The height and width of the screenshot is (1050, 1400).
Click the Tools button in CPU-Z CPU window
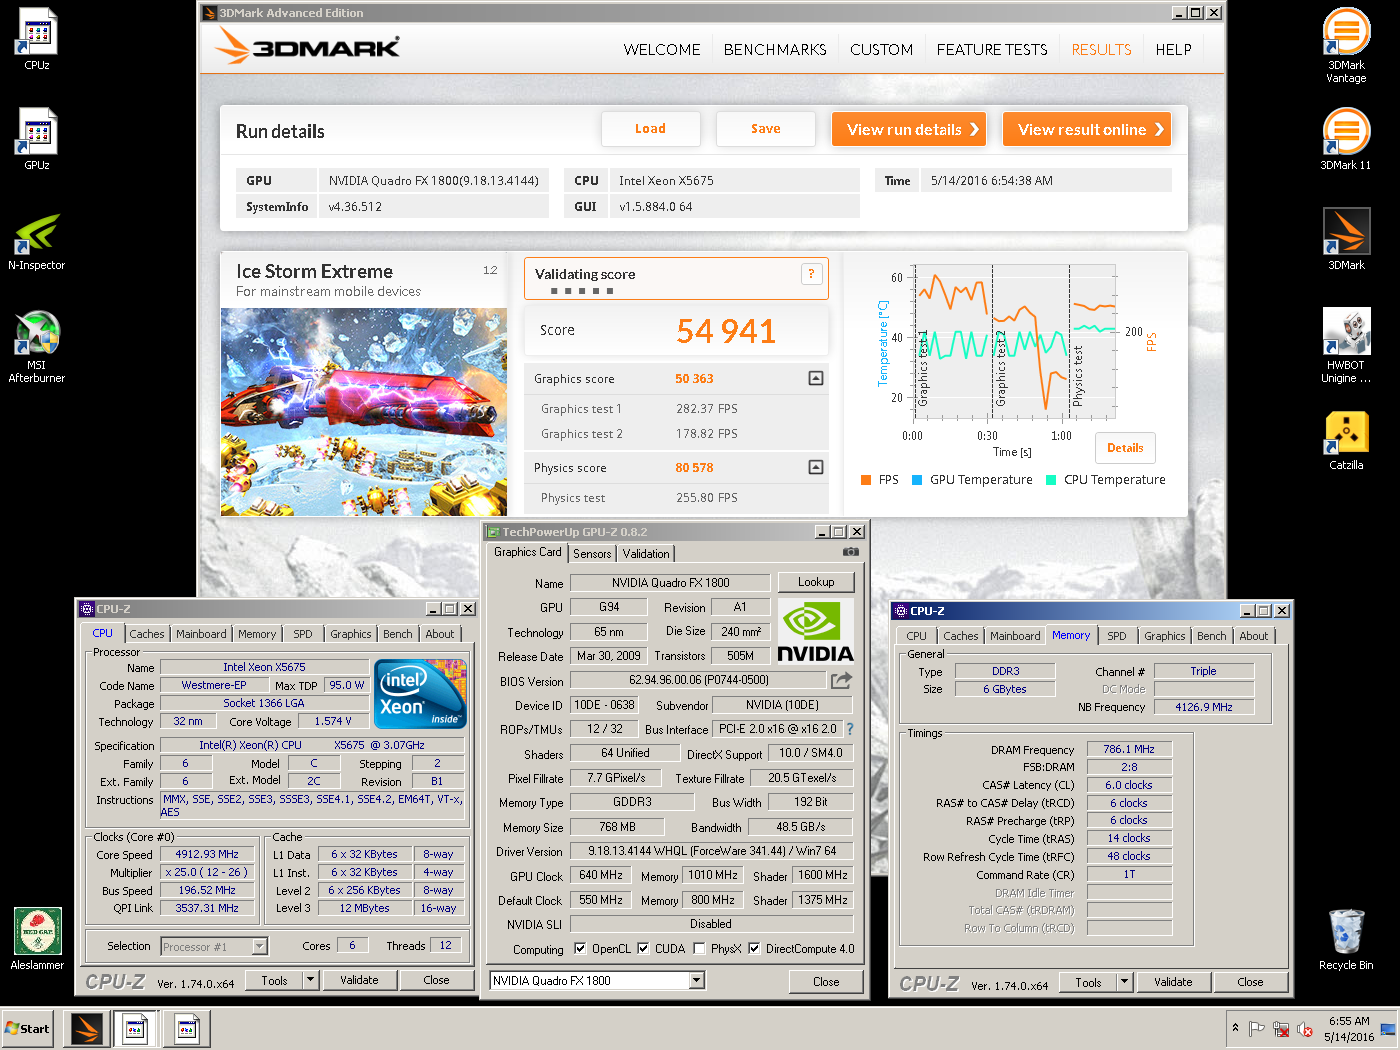coord(275,980)
